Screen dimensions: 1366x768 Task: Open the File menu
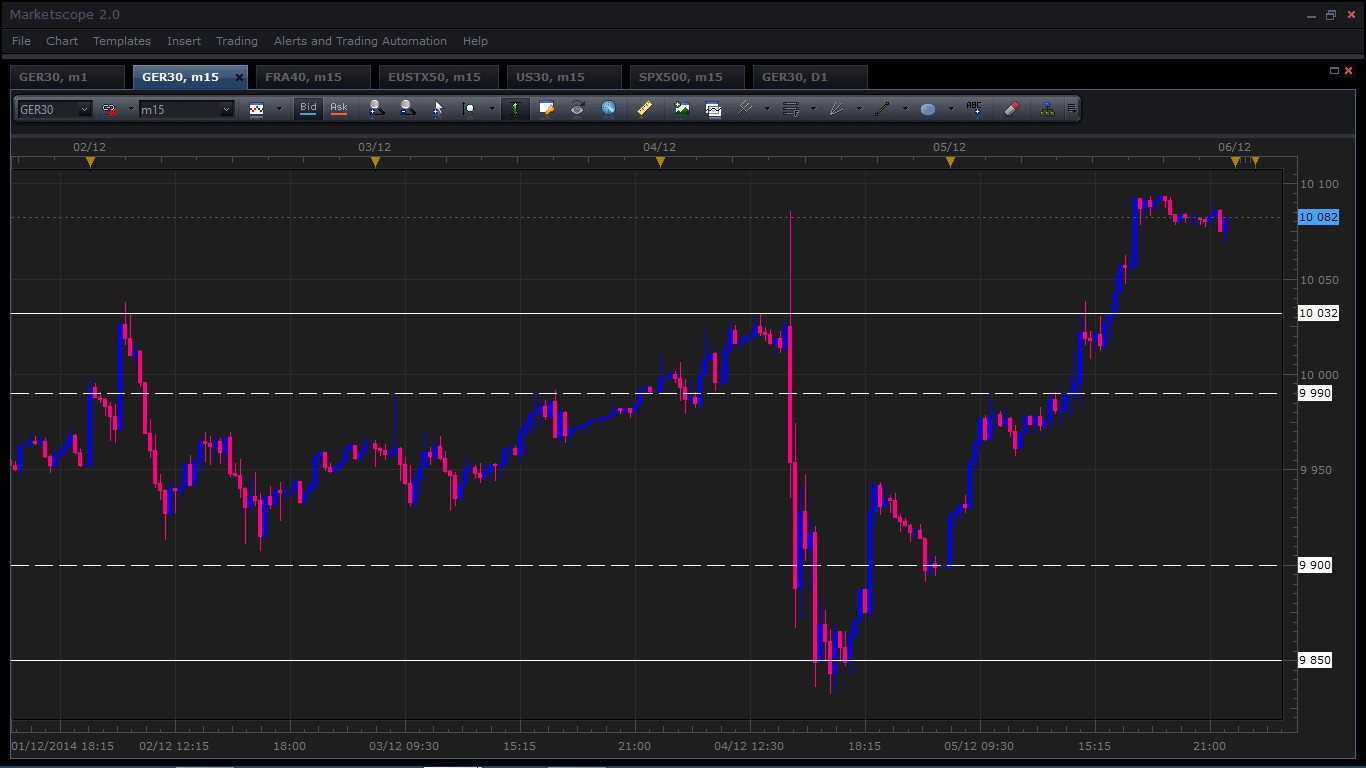pos(21,41)
